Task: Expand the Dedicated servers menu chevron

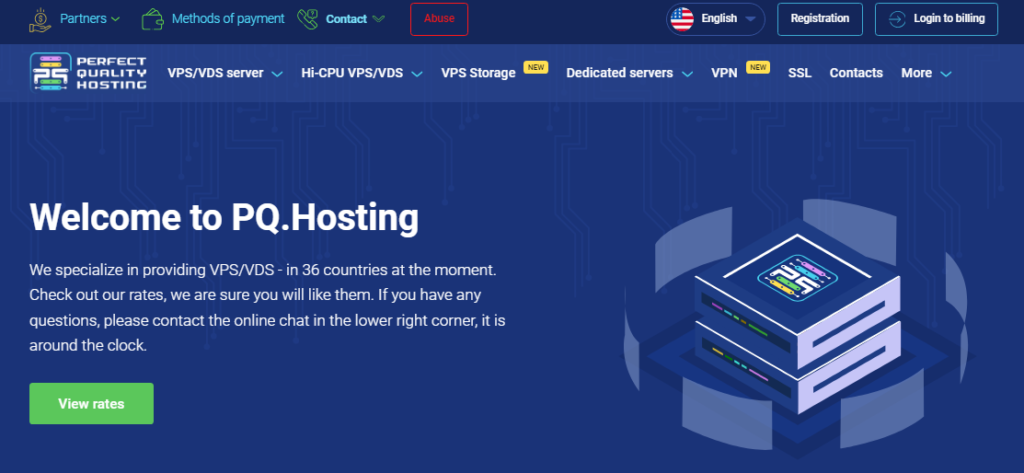Action: pos(687,74)
